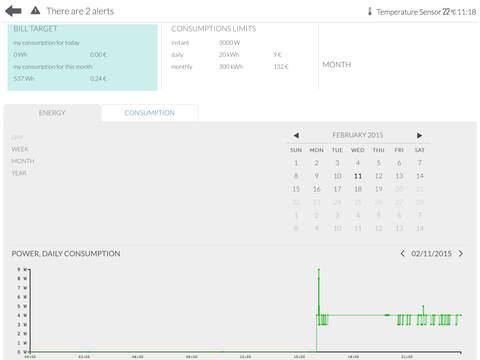
Task: Open the There are 2 alerts message
Action: click(80, 11)
